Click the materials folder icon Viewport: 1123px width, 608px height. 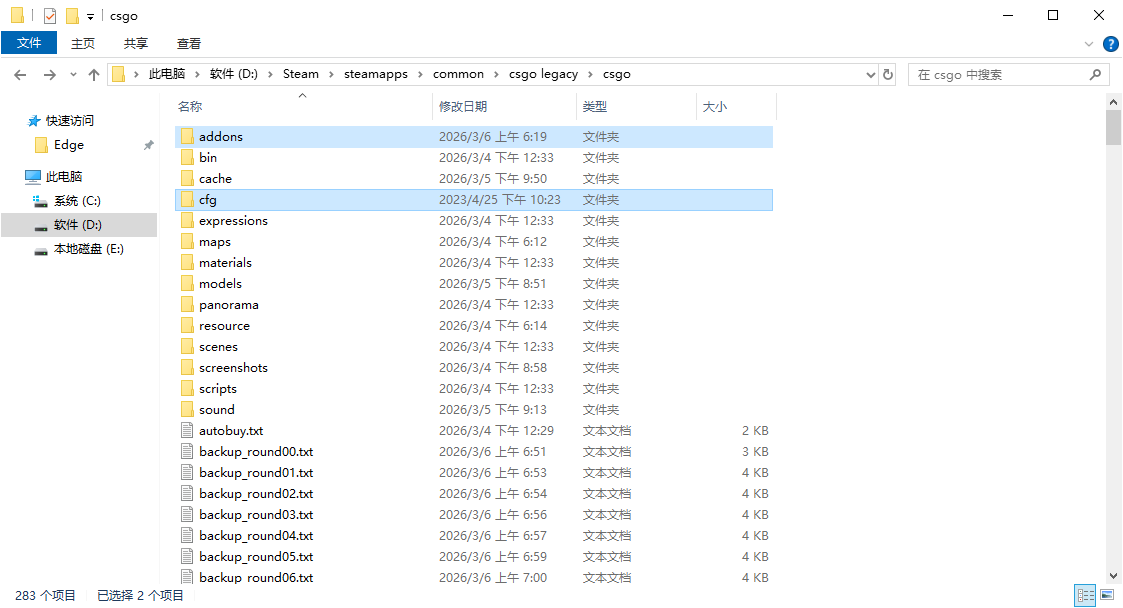pos(187,262)
